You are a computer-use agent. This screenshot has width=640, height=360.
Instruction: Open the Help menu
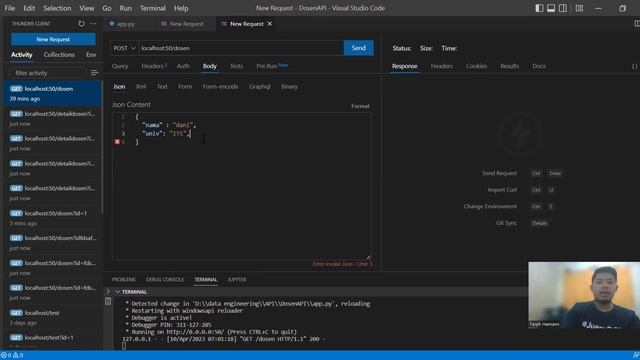tap(181, 8)
